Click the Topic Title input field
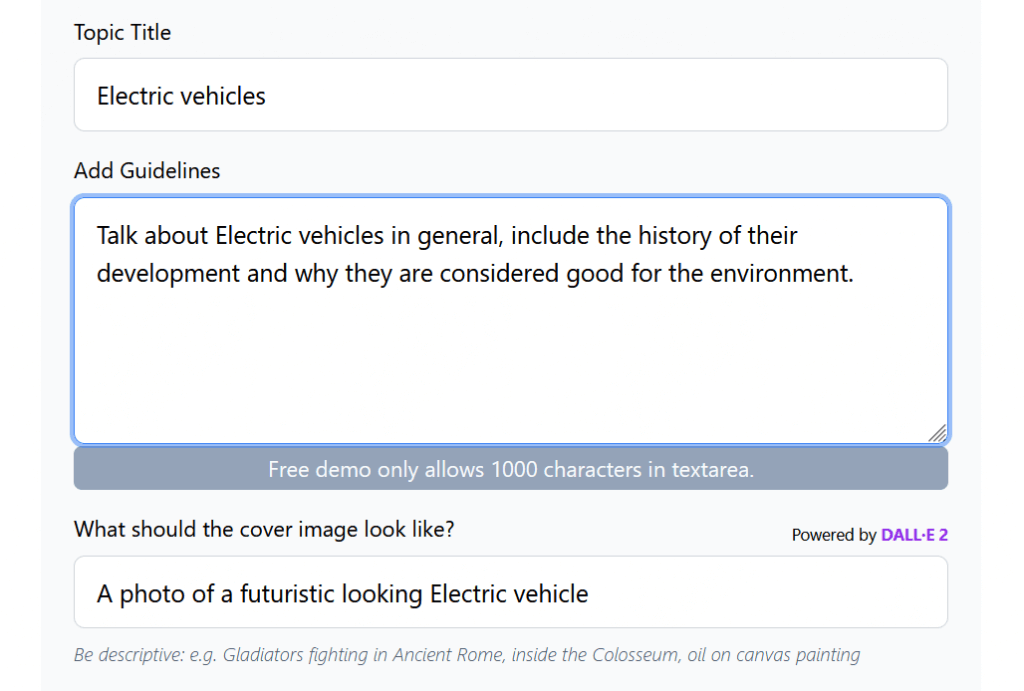Image resolution: width=1024 pixels, height=691 pixels. [511, 95]
